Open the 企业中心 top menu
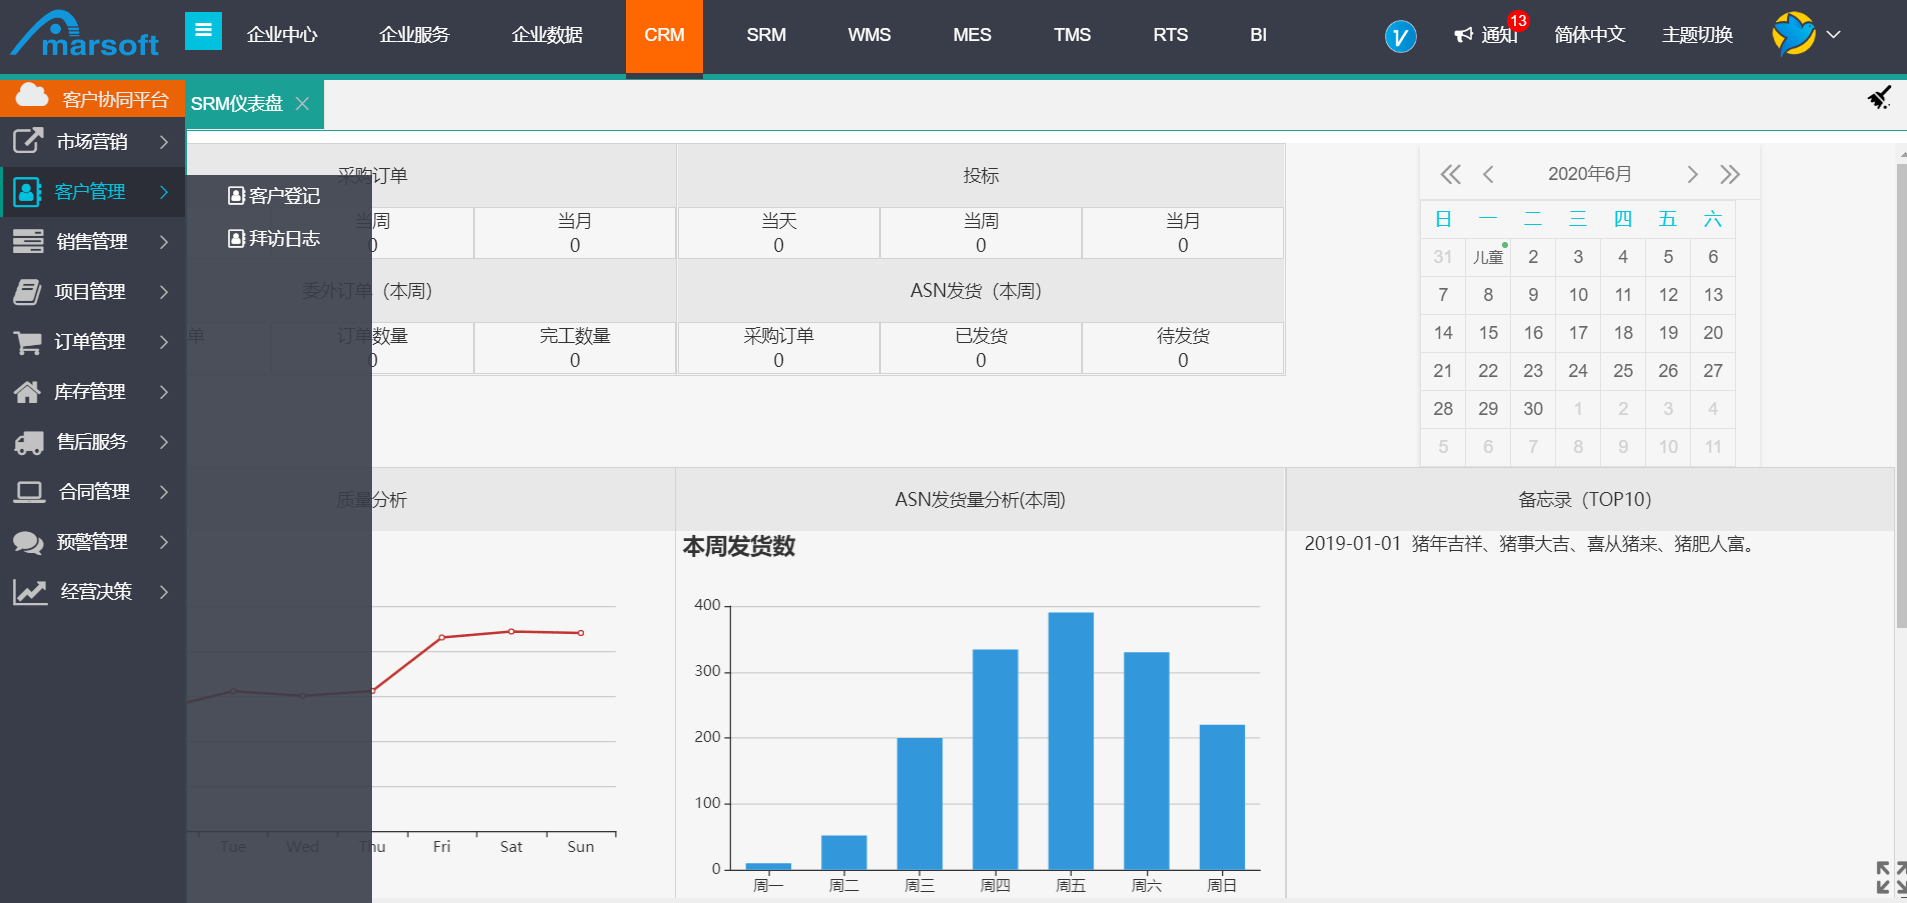This screenshot has width=1907, height=903. (x=282, y=35)
